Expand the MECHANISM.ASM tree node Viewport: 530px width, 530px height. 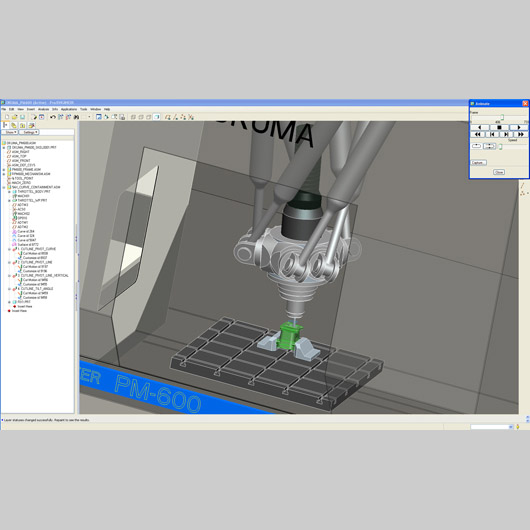click(4, 174)
